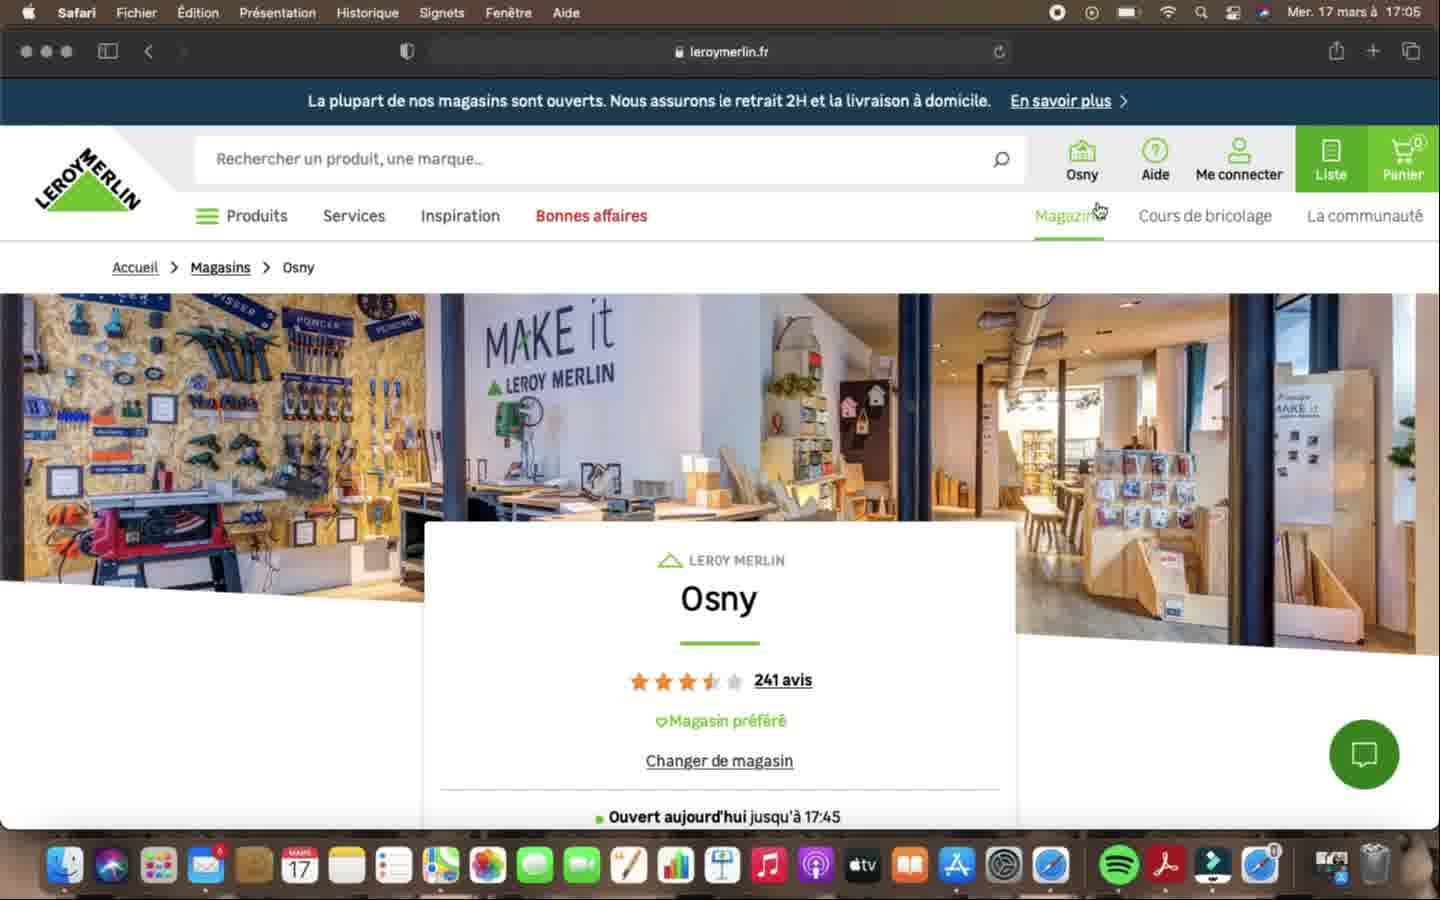
Task: Open a new tab with the plus icon
Action: [1373, 51]
